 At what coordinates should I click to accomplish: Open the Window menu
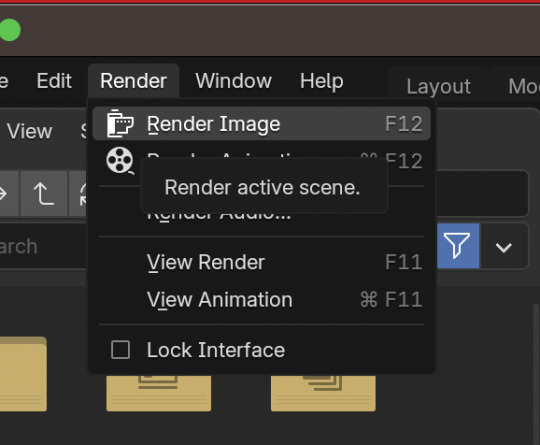[233, 81]
